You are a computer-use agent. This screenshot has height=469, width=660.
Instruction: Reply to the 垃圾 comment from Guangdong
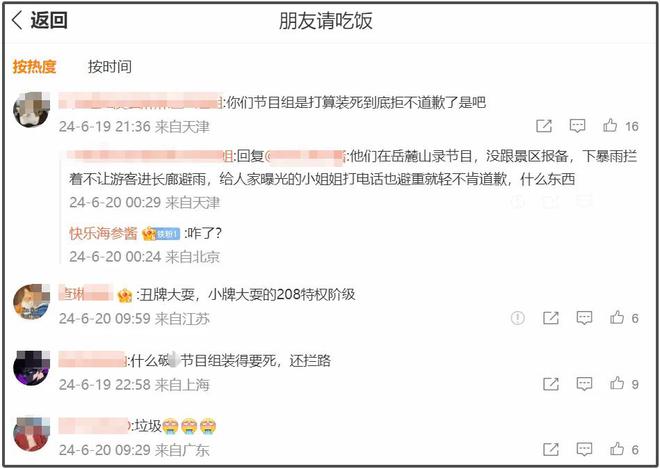584,449
